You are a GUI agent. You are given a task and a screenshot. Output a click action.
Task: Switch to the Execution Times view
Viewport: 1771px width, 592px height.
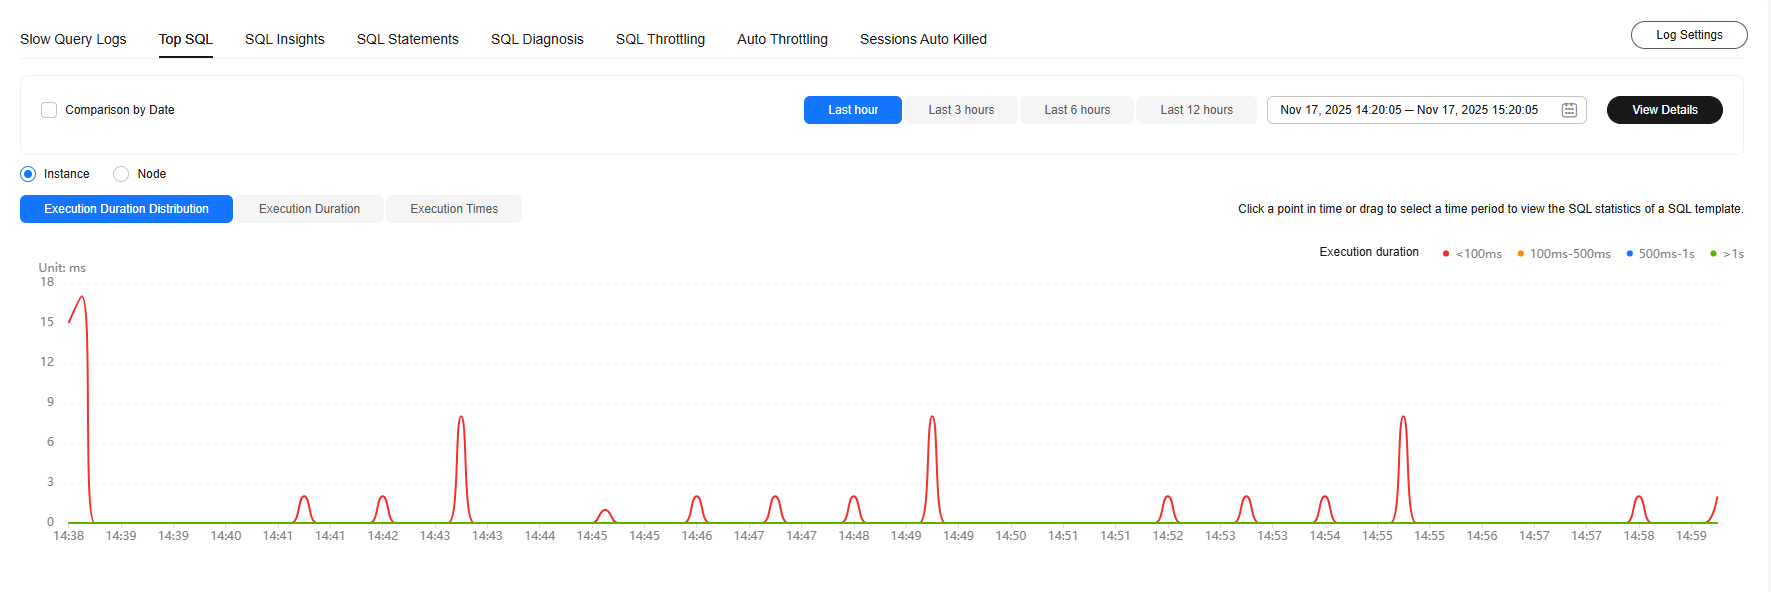[x=454, y=209]
